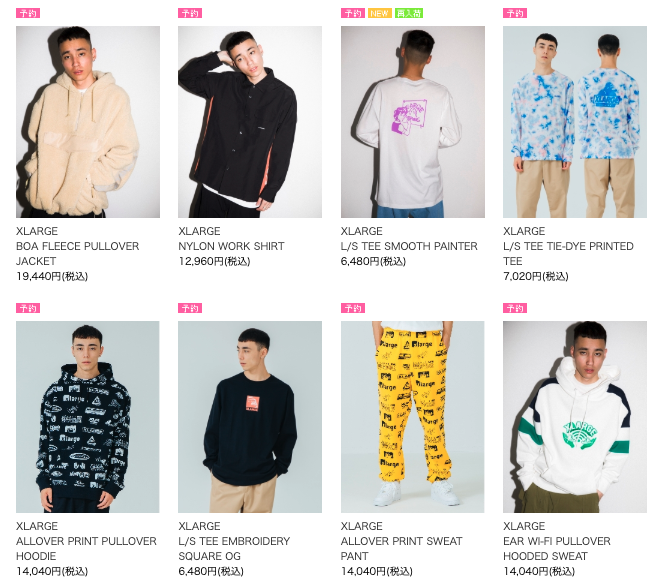Click the 予約 badge above Wi-Fi hooded sweat
This screenshot has height=588, width=658.
coord(515,308)
